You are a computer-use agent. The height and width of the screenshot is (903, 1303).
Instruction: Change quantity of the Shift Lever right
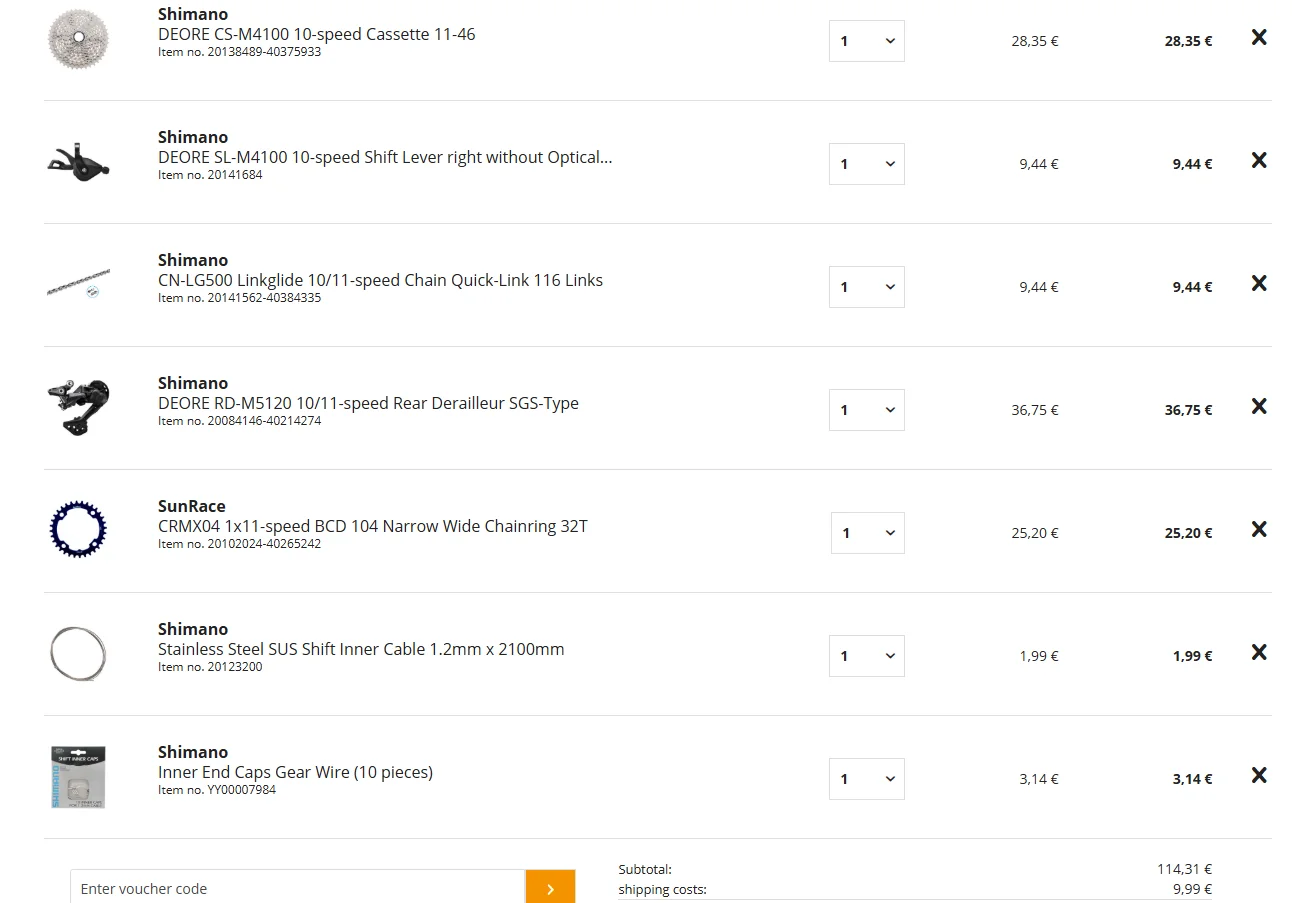(x=867, y=164)
